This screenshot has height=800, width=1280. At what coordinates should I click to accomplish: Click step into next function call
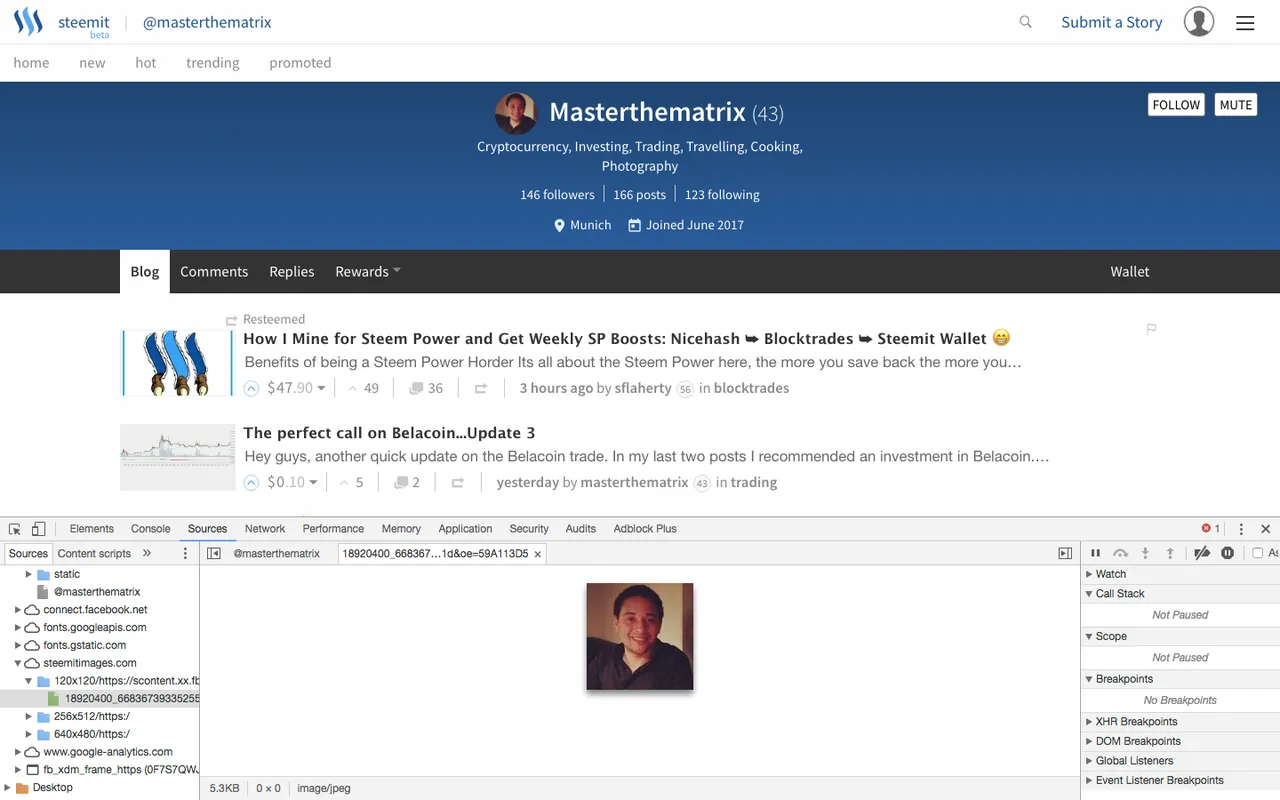tap(1146, 553)
